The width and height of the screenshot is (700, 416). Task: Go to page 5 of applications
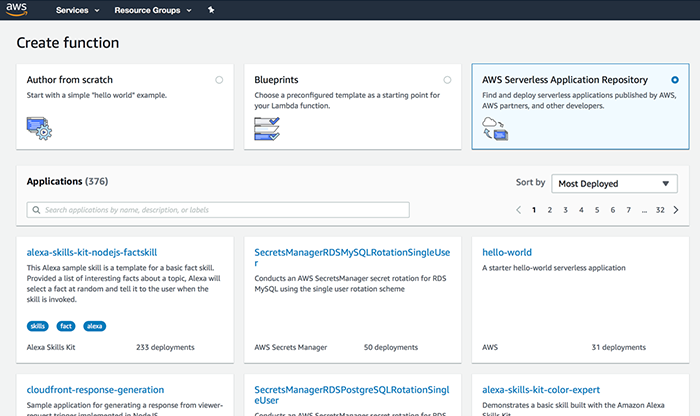tap(597, 210)
